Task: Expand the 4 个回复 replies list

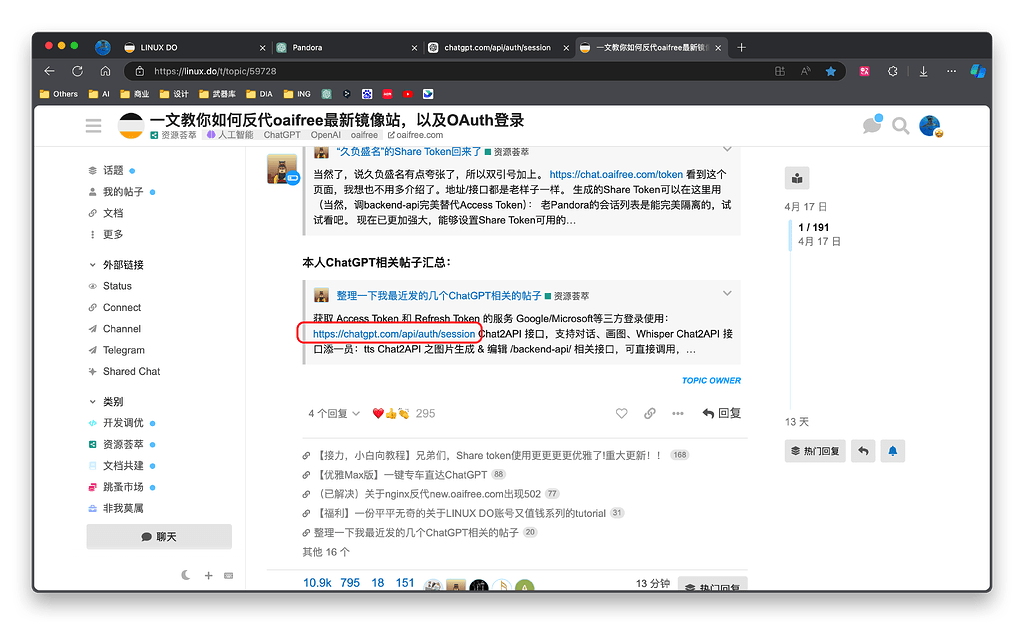Action: [x=334, y=413]
